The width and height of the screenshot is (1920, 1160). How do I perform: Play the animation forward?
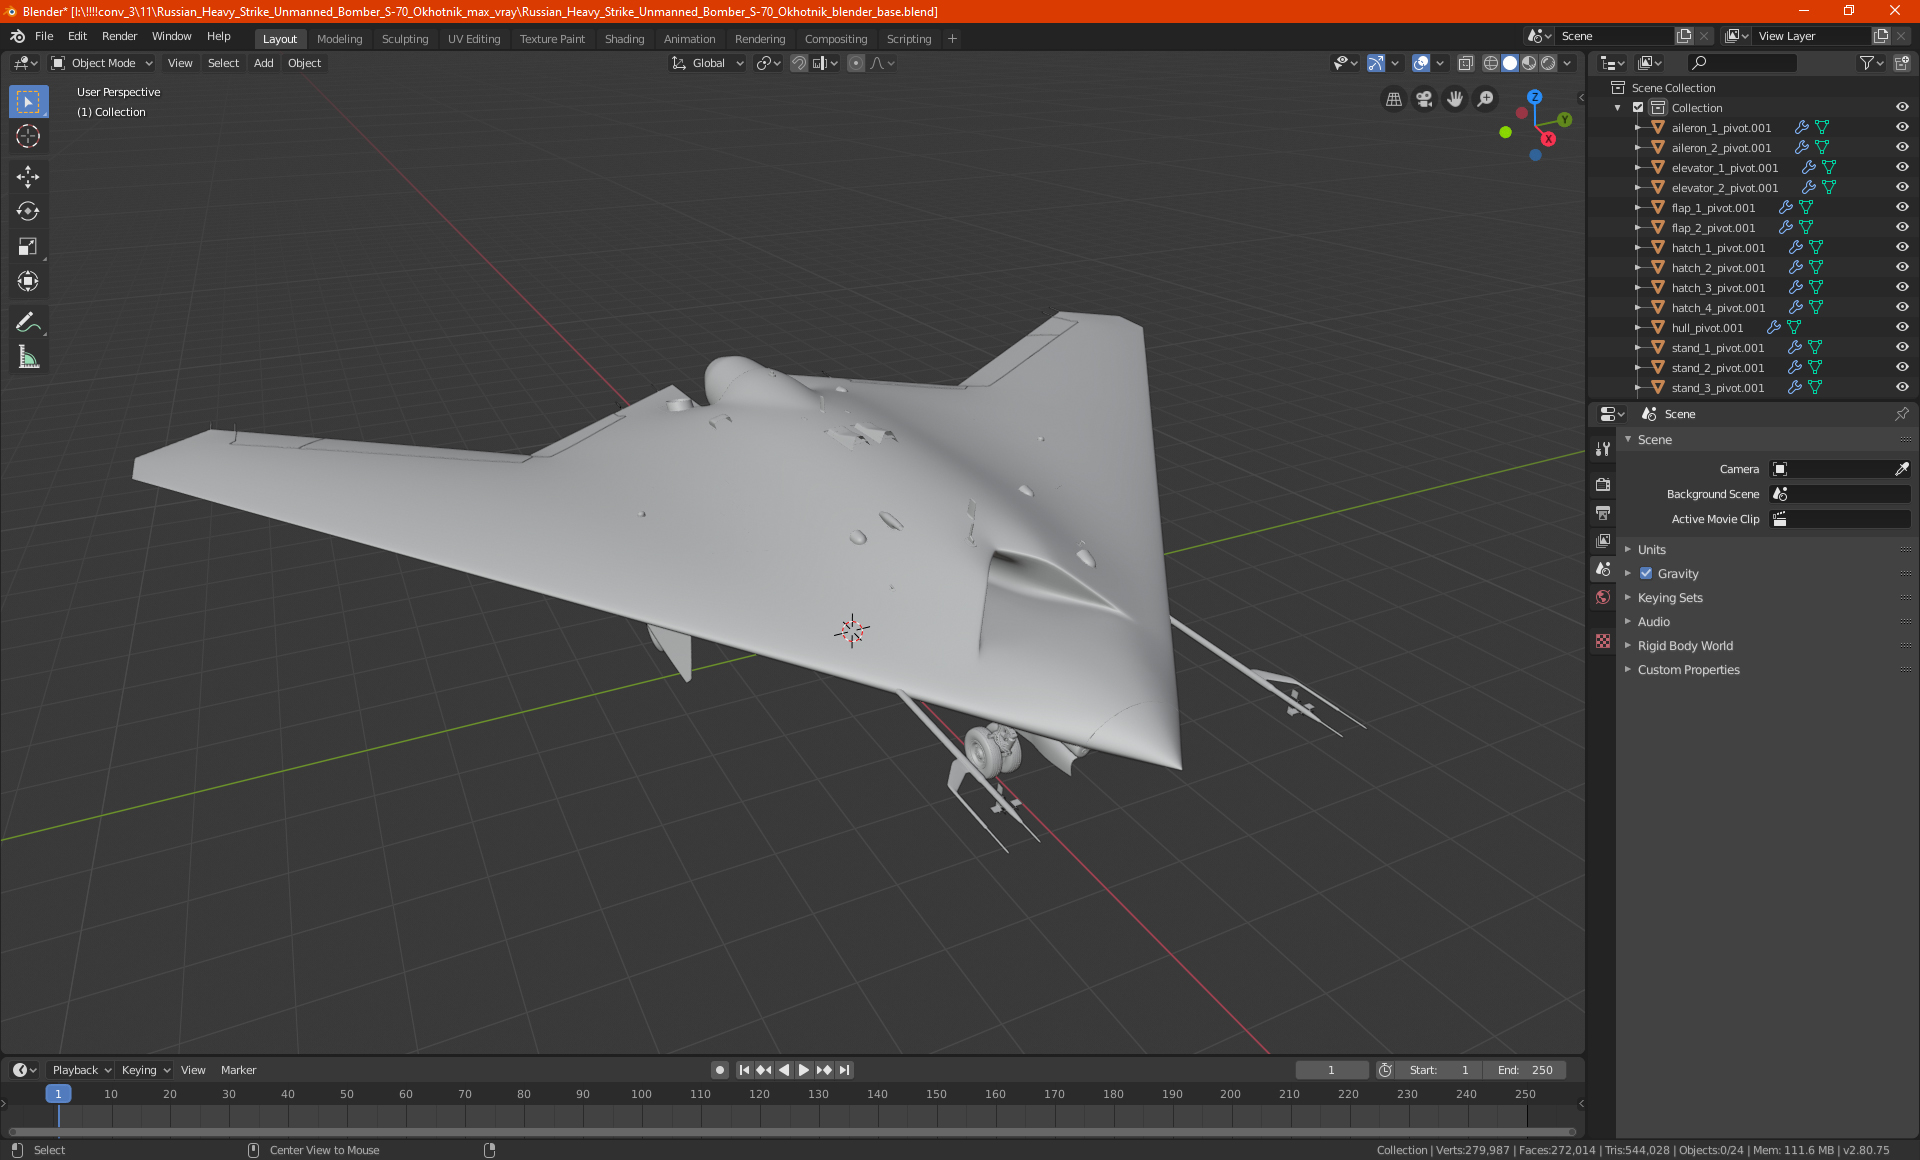(x=804, y=1070)
